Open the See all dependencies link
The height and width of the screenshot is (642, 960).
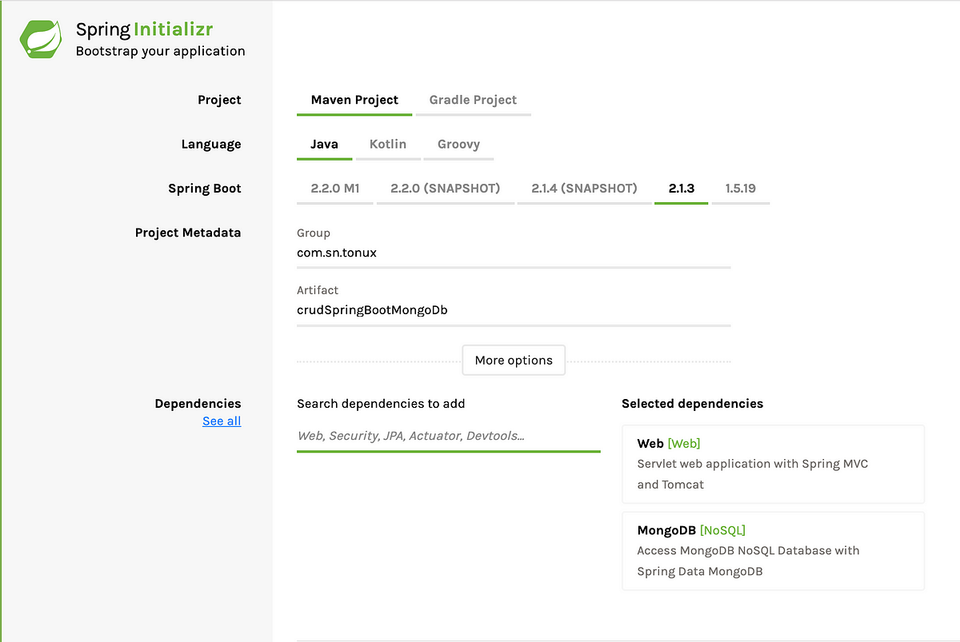coord(221,421)
